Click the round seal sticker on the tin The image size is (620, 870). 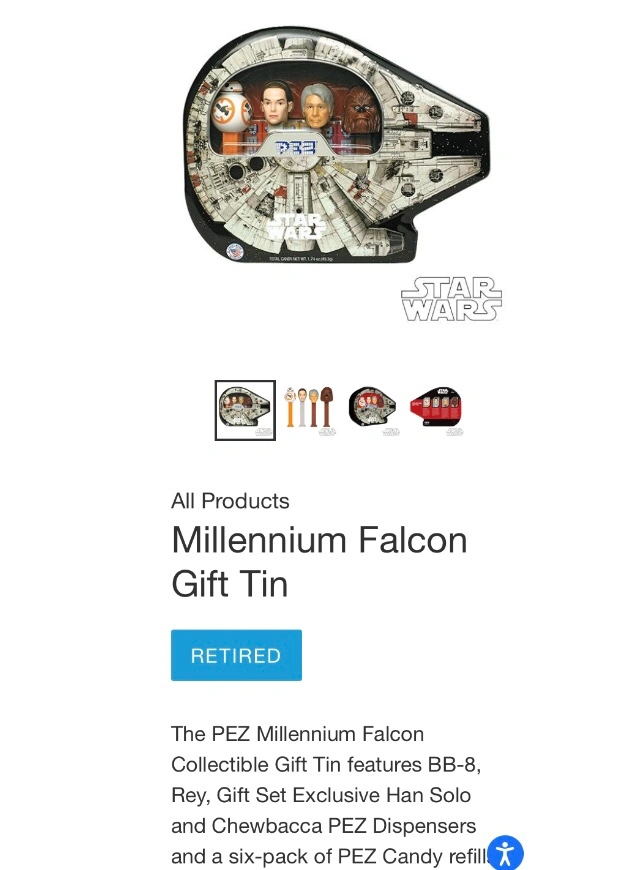(235, 251)
